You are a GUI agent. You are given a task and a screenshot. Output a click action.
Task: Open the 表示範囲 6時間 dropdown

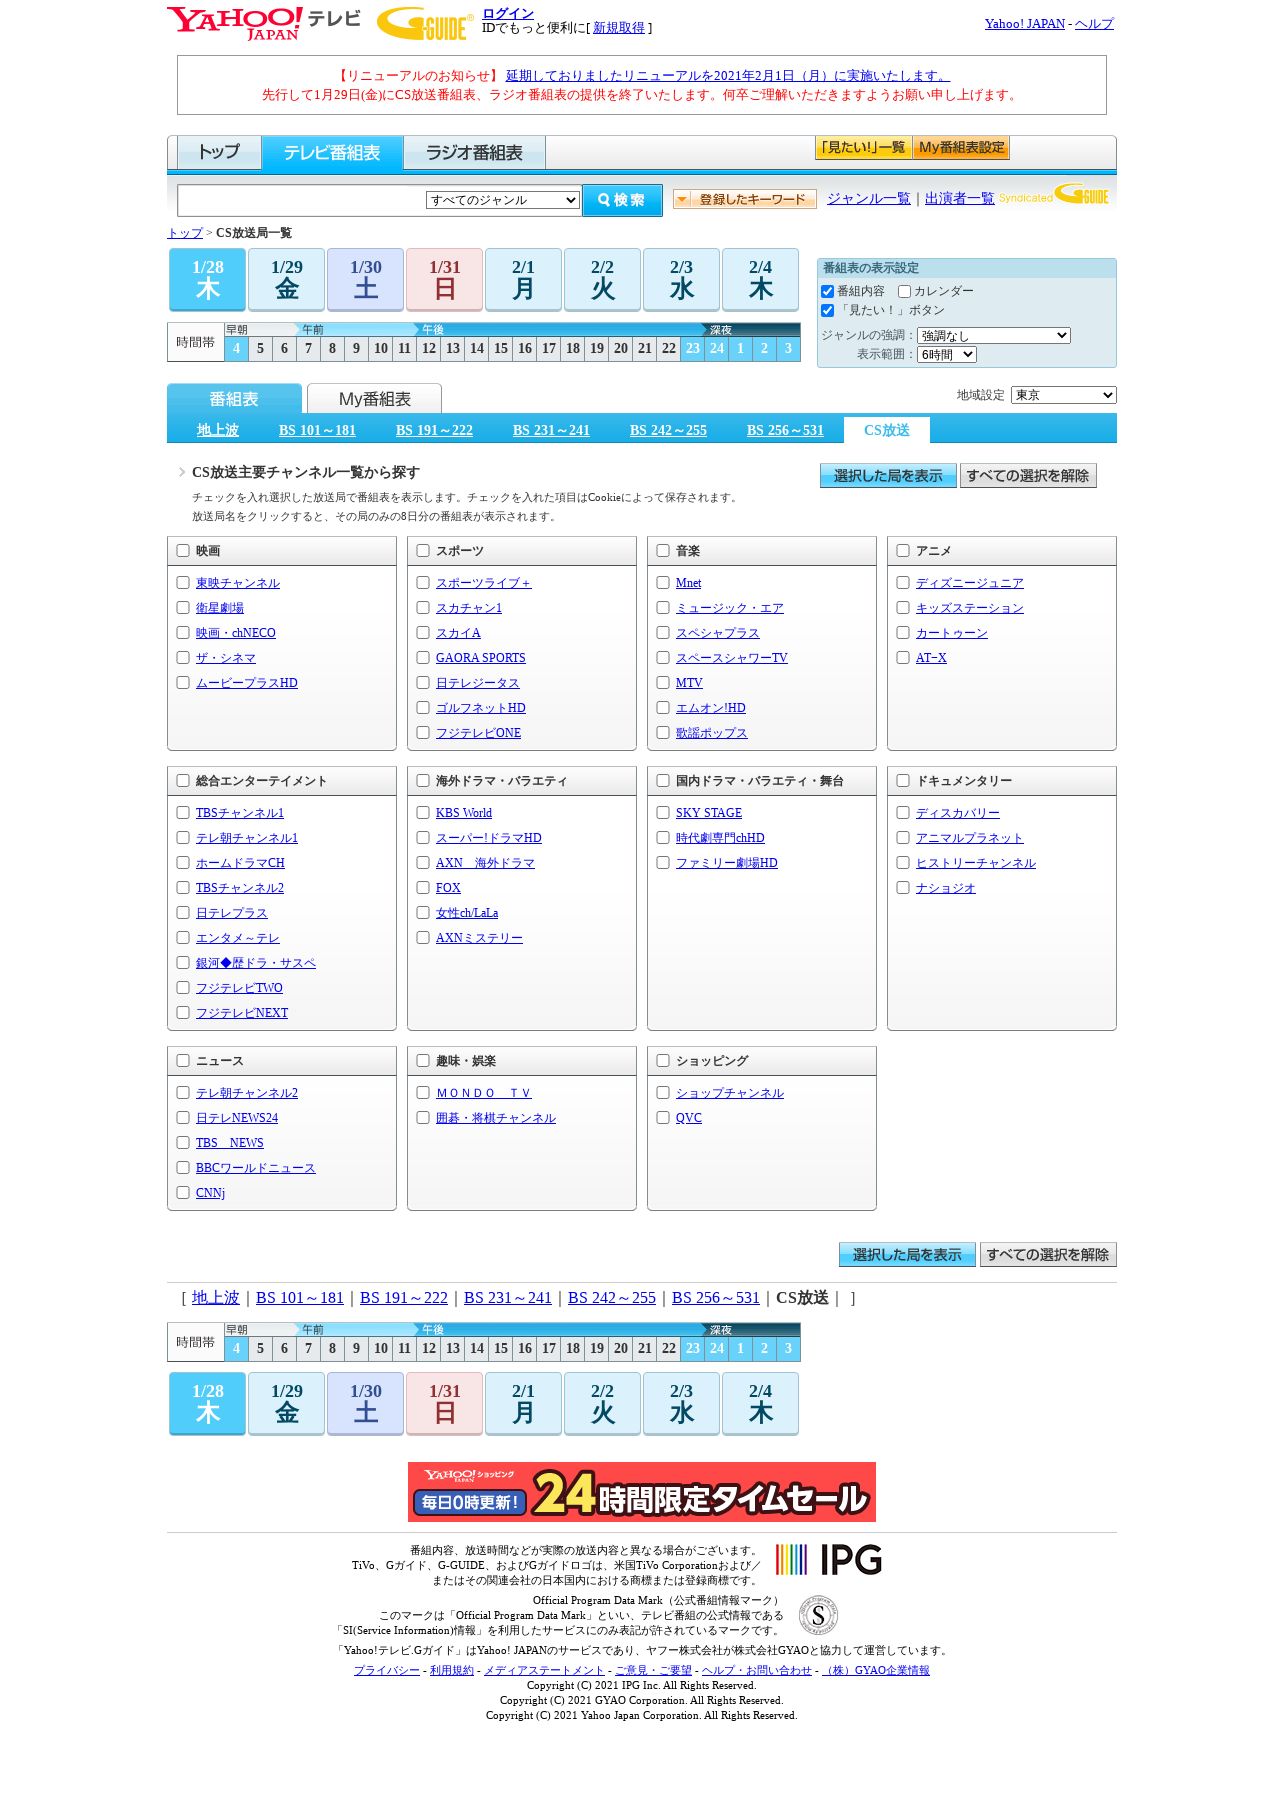(x=947, y=355)
